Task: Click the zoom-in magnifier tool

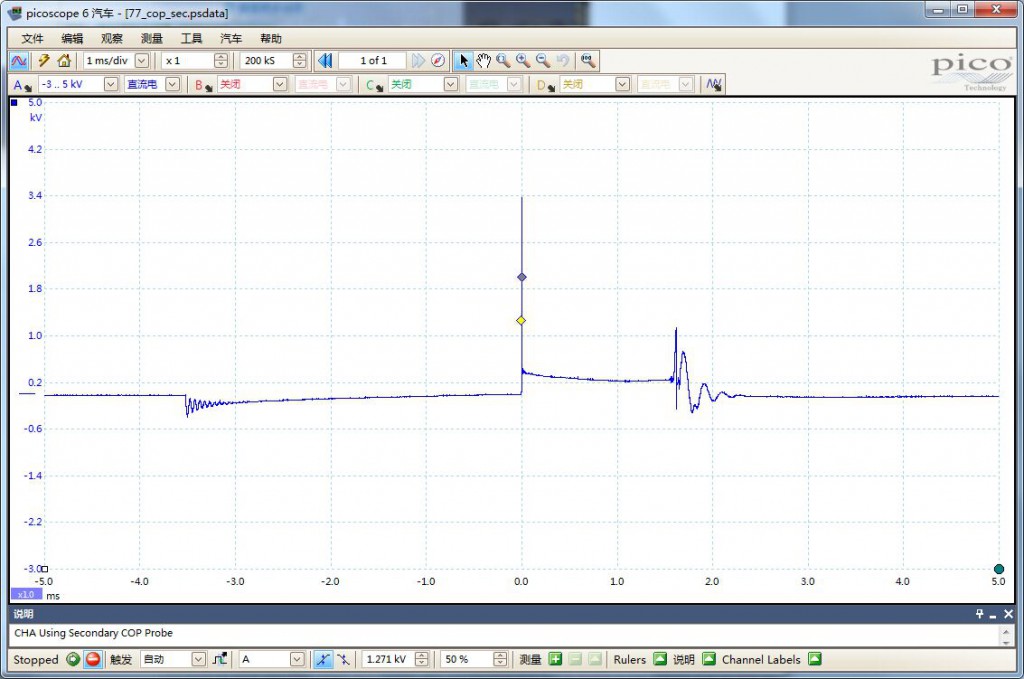Action: pos(523,61)
